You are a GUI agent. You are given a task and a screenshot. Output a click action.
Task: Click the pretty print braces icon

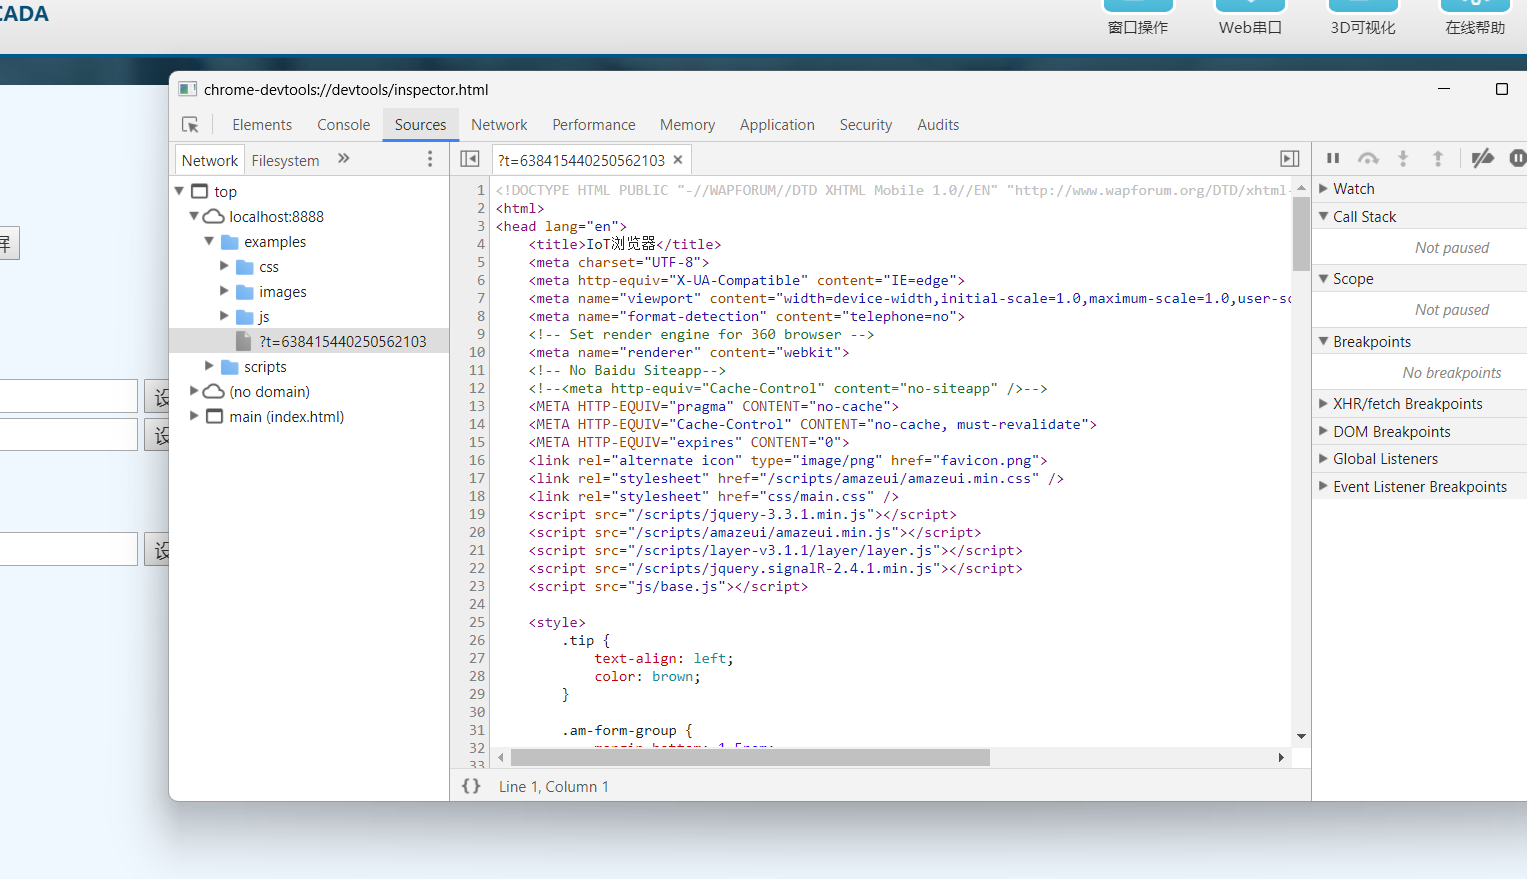471,786
